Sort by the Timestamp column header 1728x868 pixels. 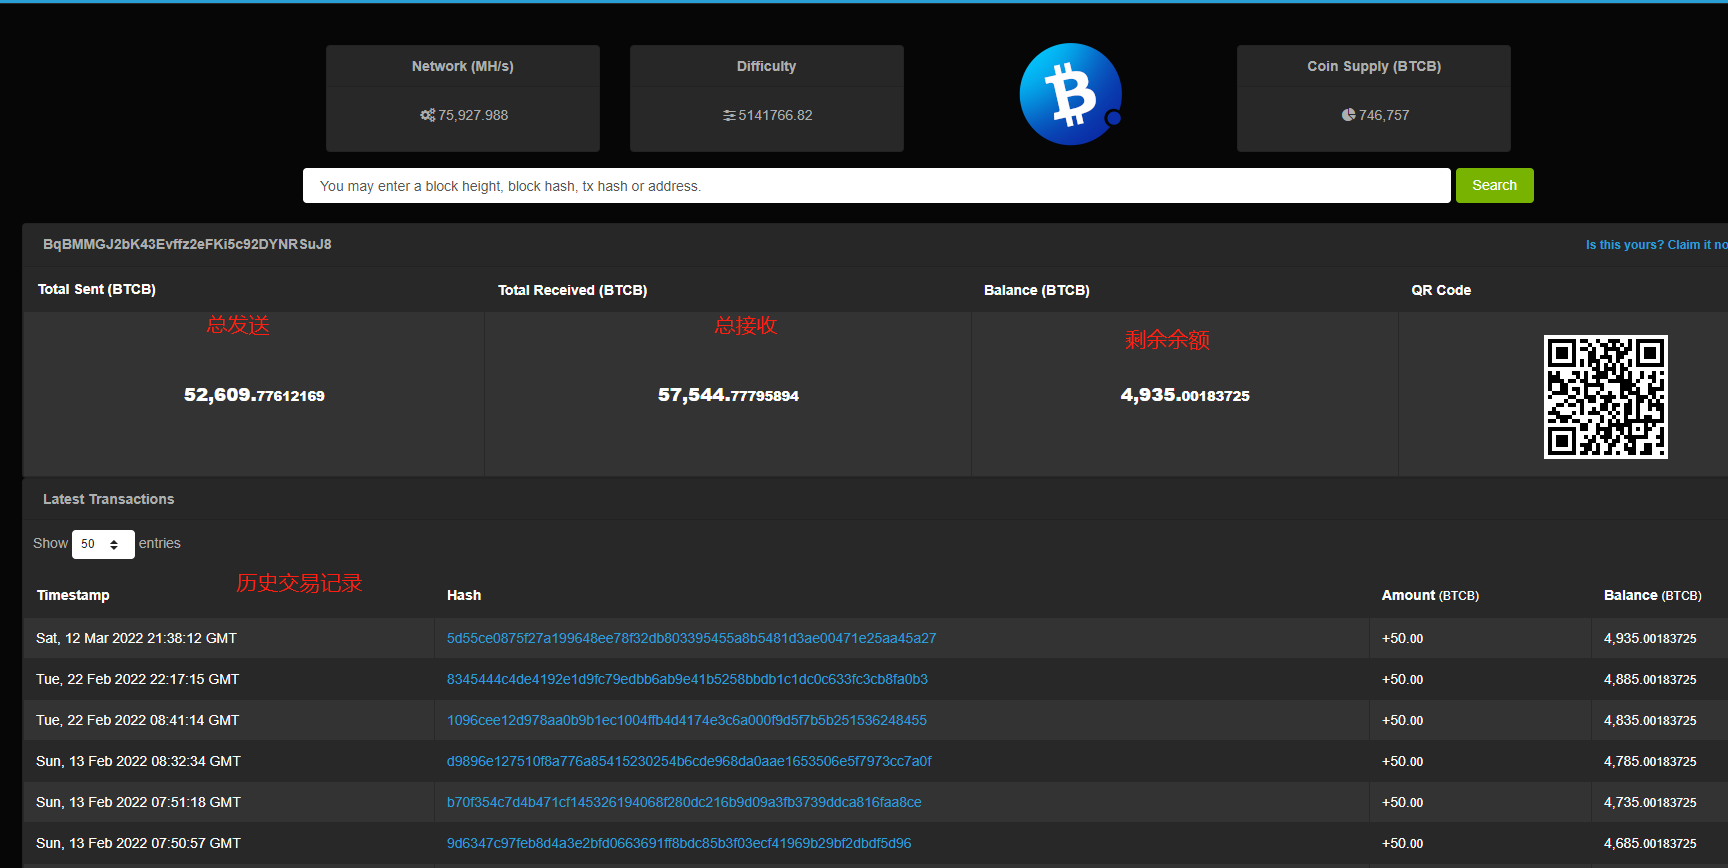click(x=73, y=595)
